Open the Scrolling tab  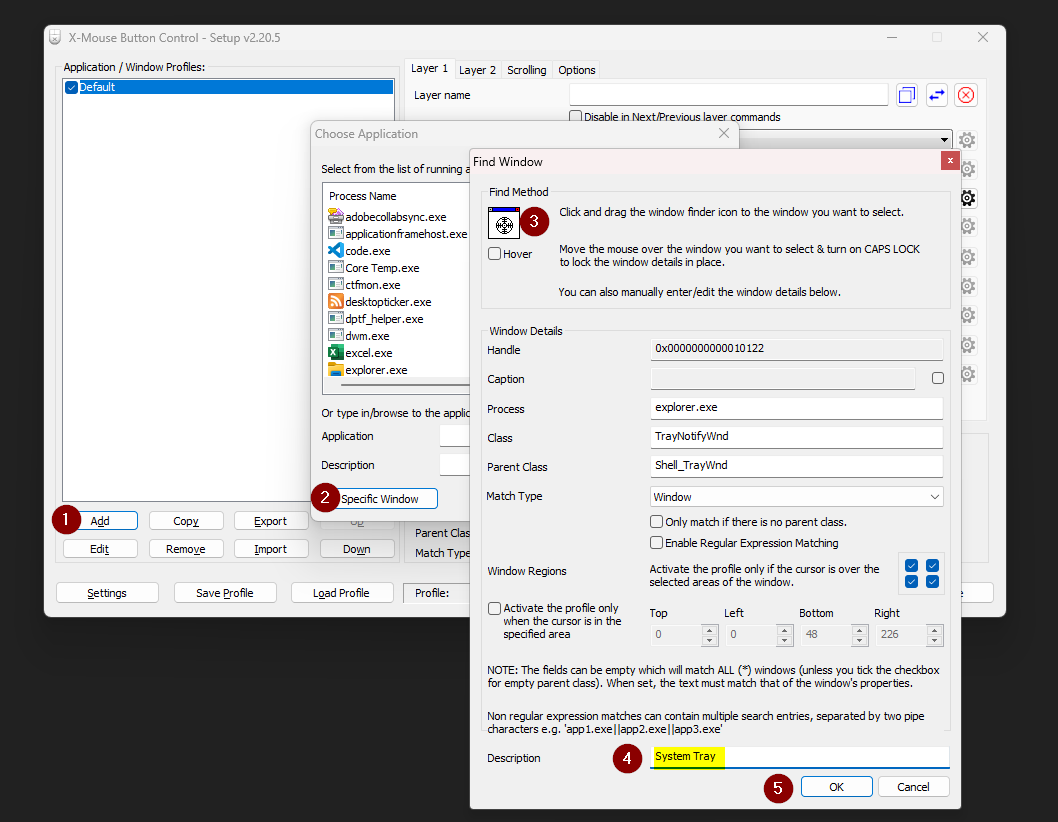tap(526, 70)
